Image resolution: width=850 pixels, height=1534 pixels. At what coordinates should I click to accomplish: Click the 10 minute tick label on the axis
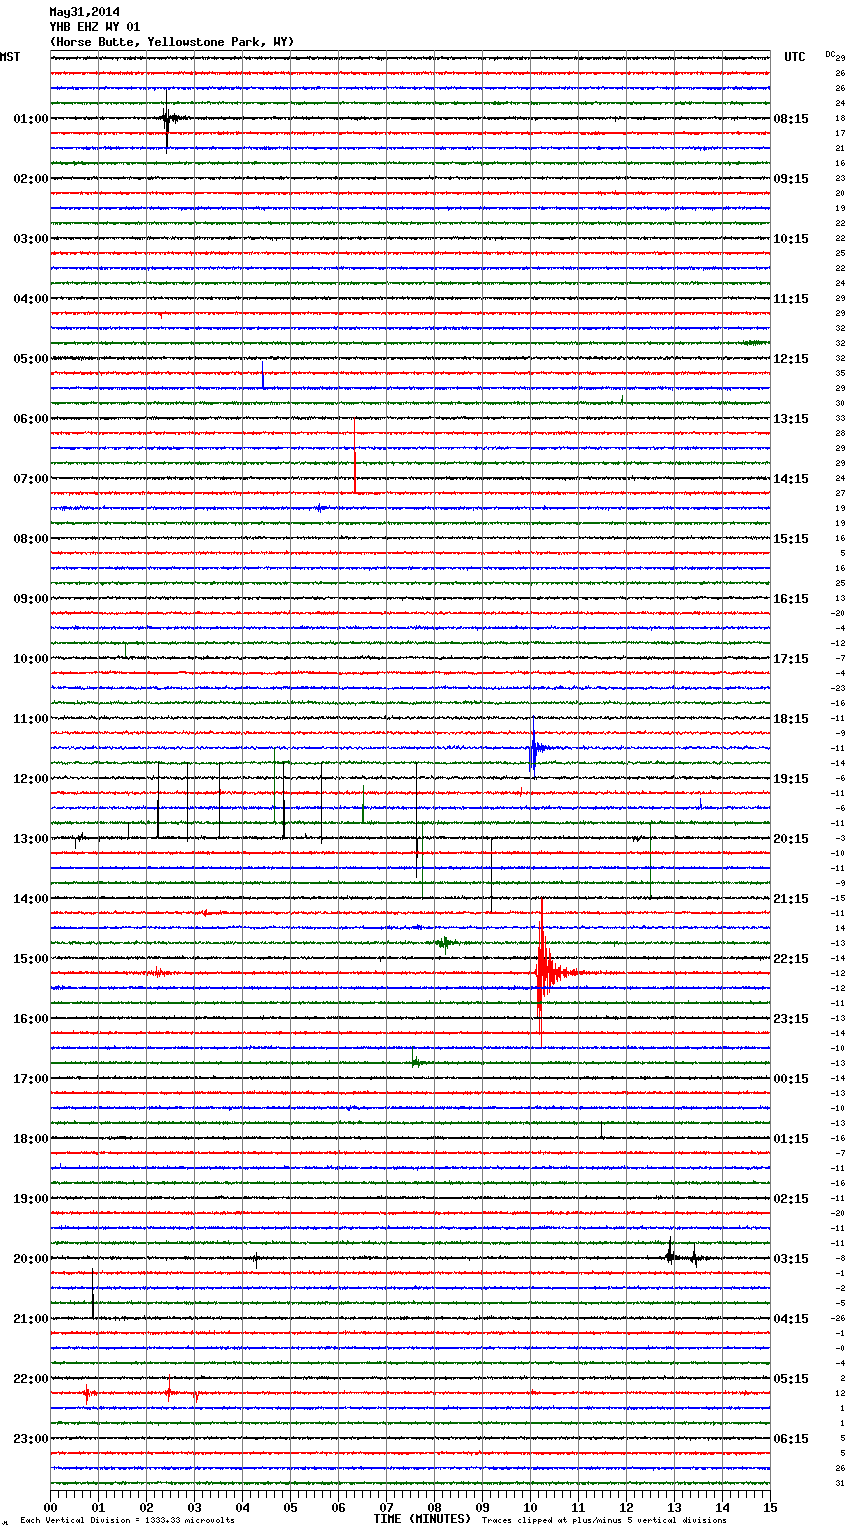coord(530,1507)
